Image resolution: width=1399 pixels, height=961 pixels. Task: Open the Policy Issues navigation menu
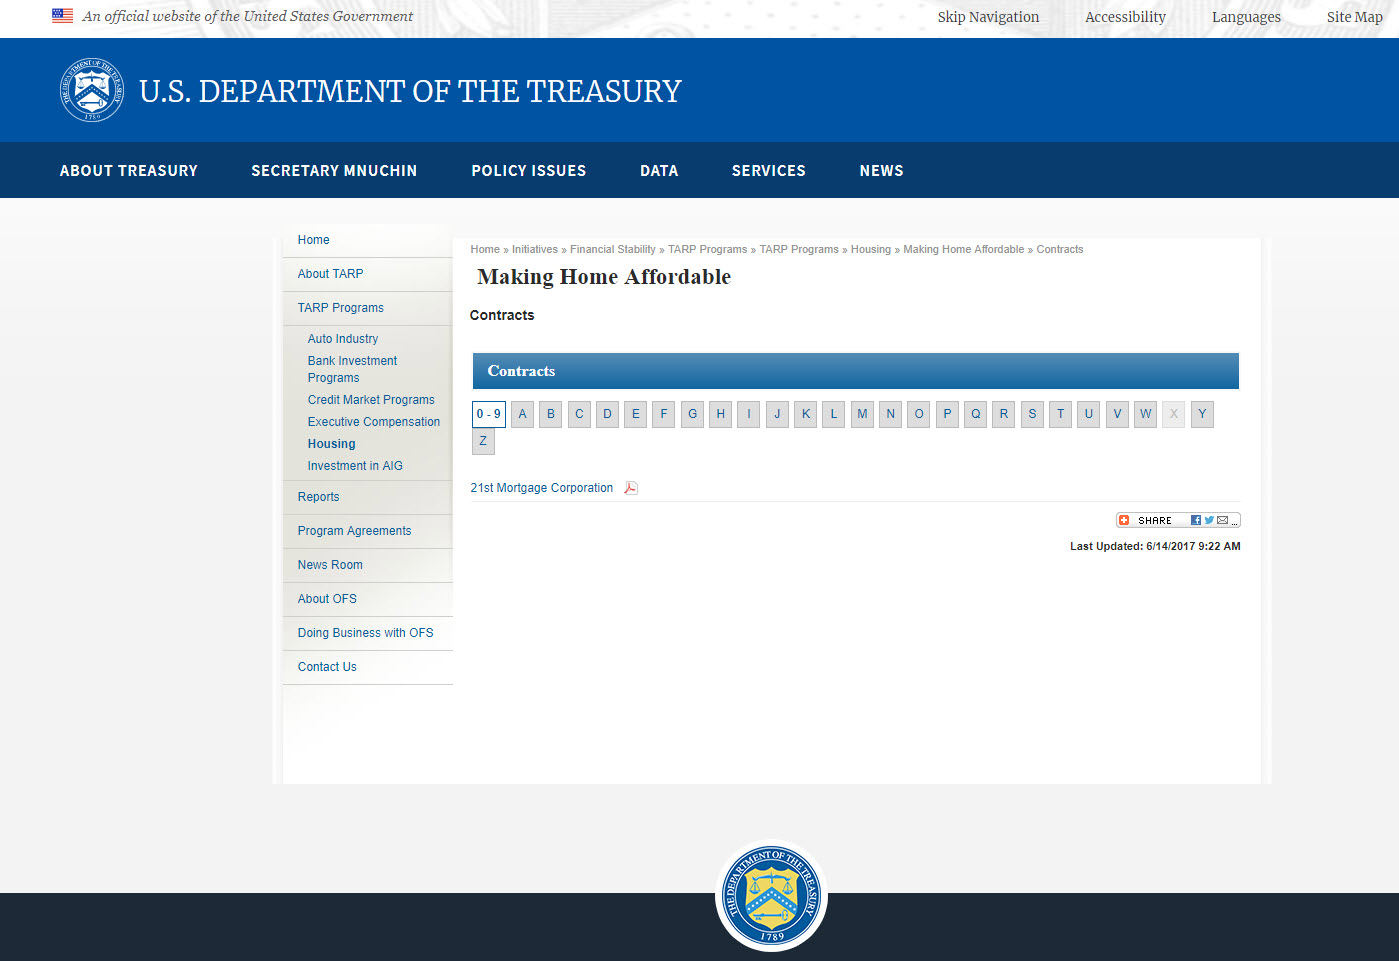click(529, 171)
